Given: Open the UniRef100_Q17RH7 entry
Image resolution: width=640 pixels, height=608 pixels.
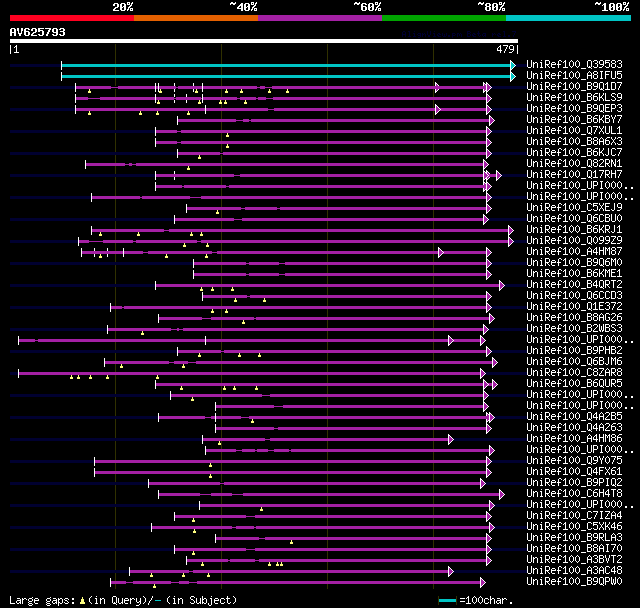Looking at the screenshot, I should [x=574, y=175].
